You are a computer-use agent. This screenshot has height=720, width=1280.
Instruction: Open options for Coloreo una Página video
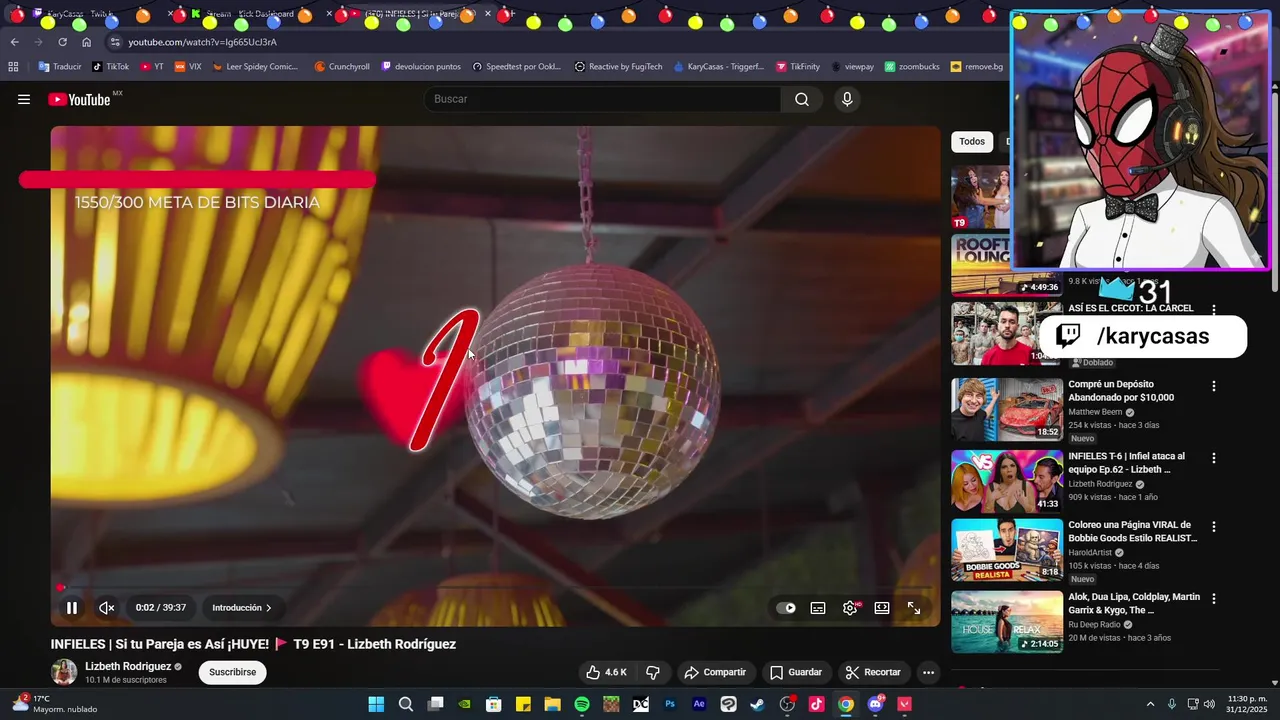point(1214,527)
